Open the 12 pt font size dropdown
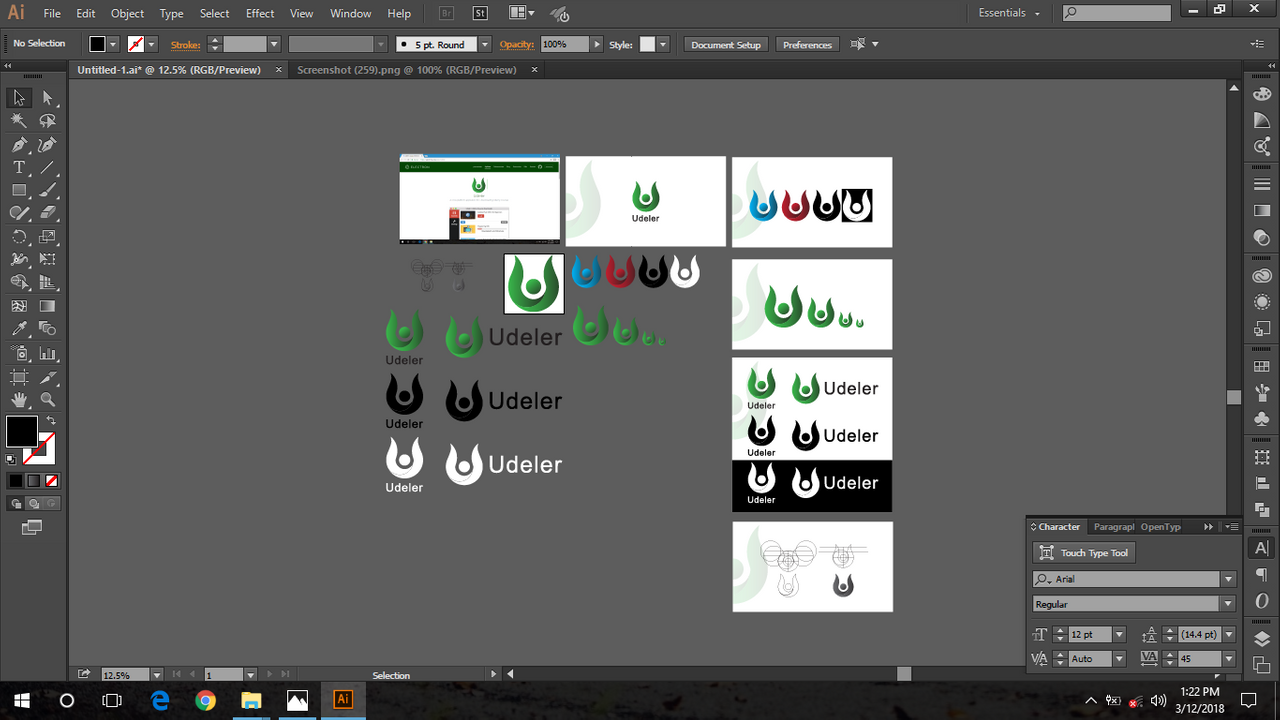Image resolution: width=1280 pixels, height=720 pixels. click(x=1120, y=635)
